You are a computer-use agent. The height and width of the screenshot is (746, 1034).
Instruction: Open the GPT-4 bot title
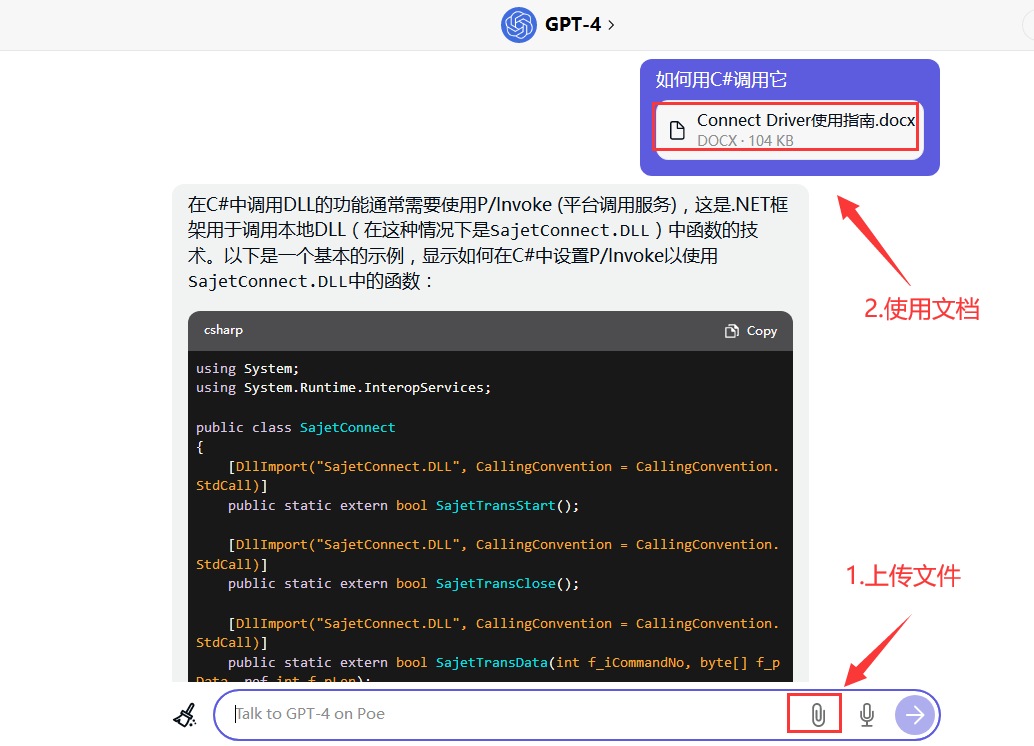572,24
